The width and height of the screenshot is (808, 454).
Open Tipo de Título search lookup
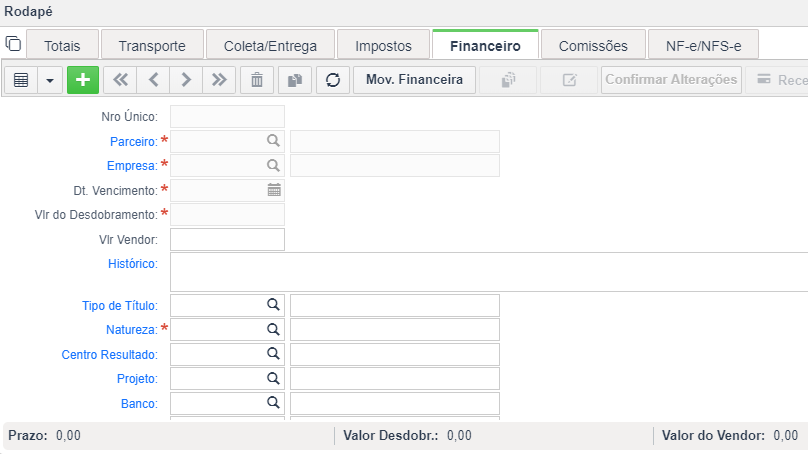273,305
